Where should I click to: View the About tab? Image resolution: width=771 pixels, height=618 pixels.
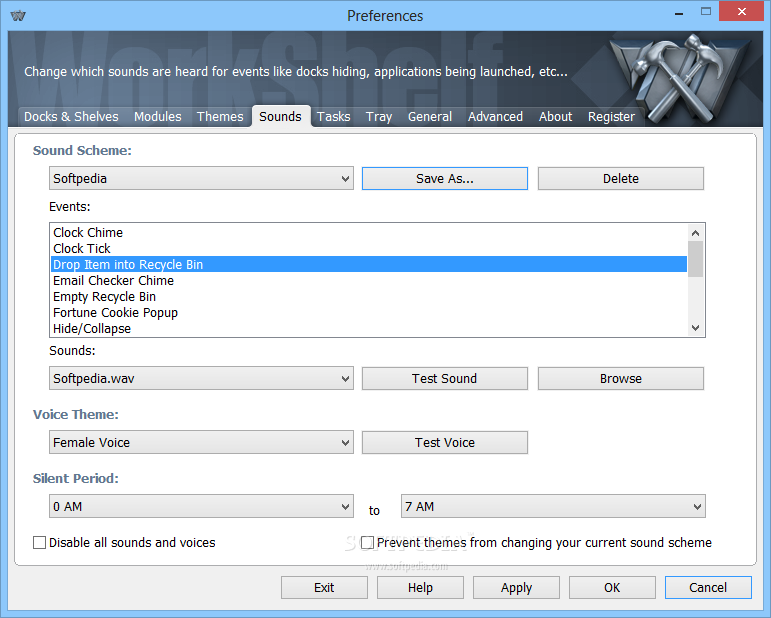556,117
